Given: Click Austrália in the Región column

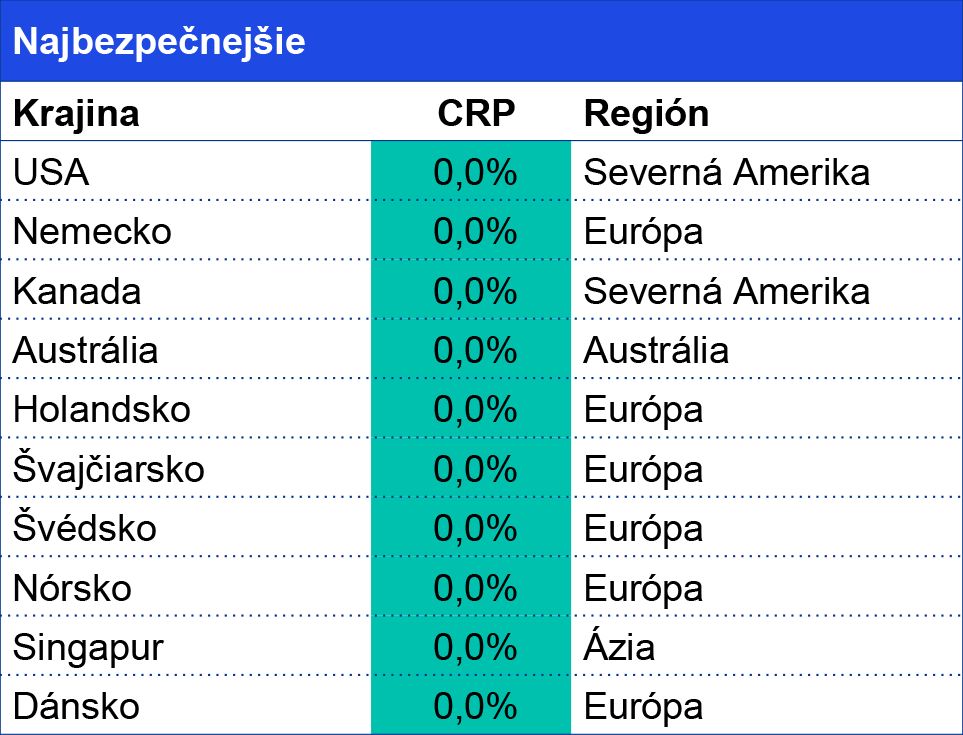Looking at the screenshot, I should pos(656,350).
